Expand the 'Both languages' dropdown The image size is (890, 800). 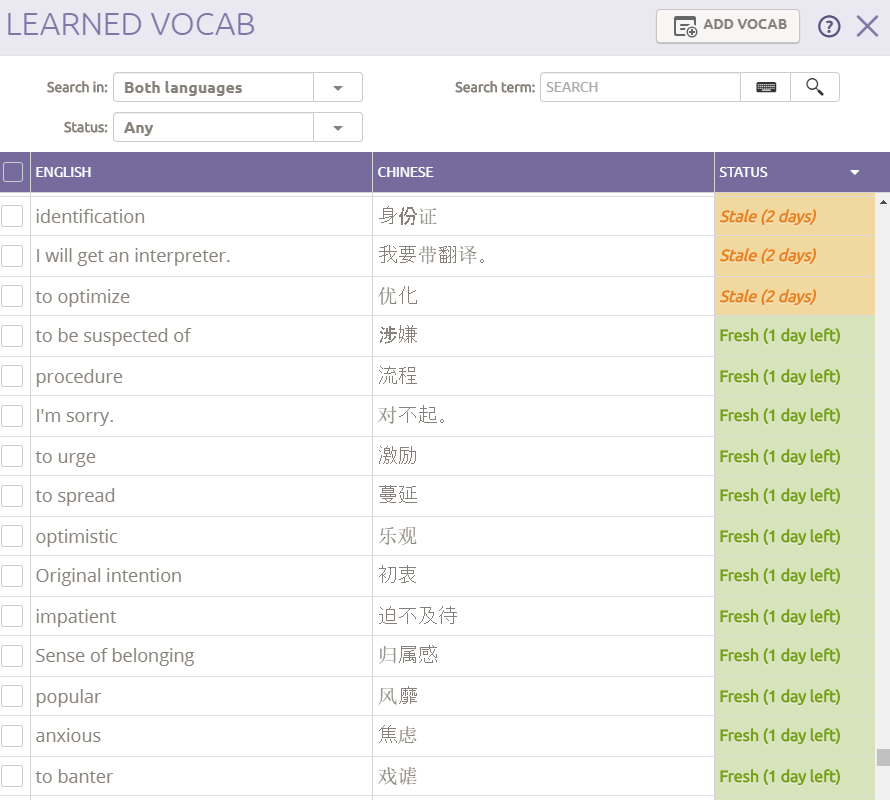(x=338, y=88)
